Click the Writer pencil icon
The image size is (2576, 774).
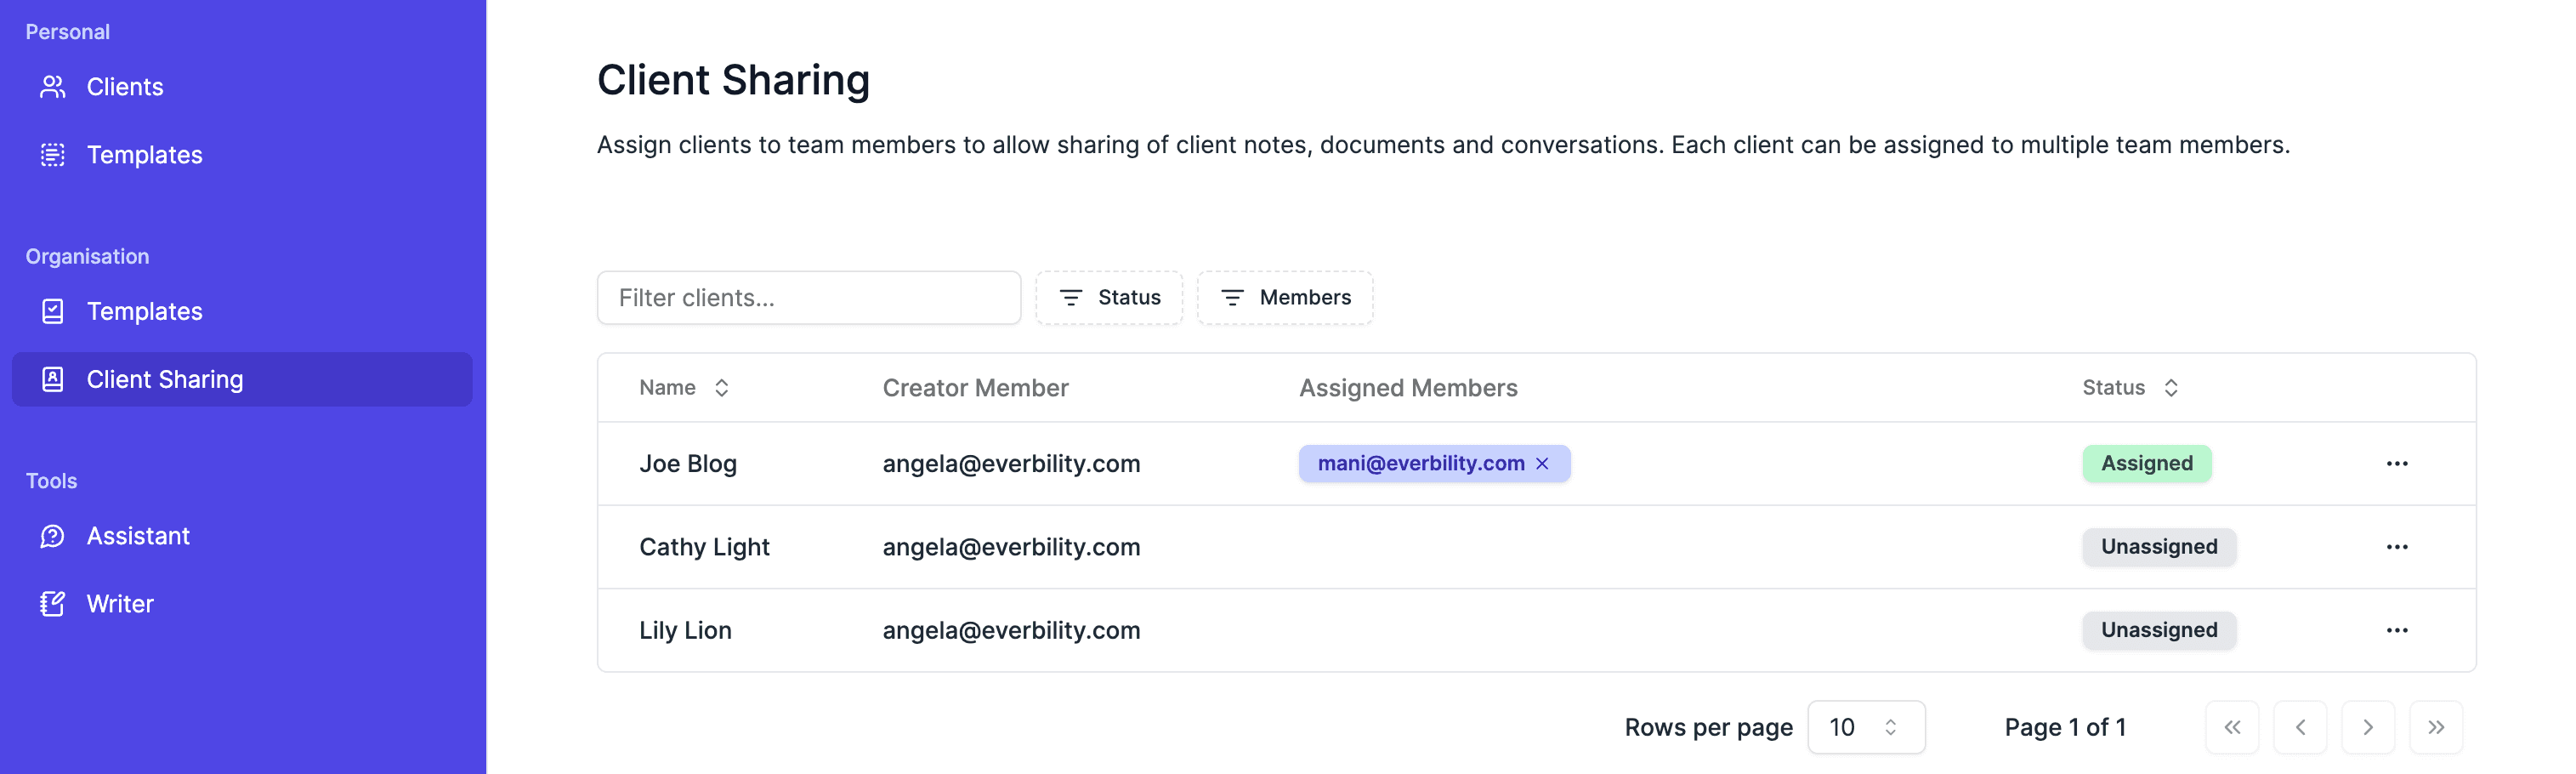[52, 604]
